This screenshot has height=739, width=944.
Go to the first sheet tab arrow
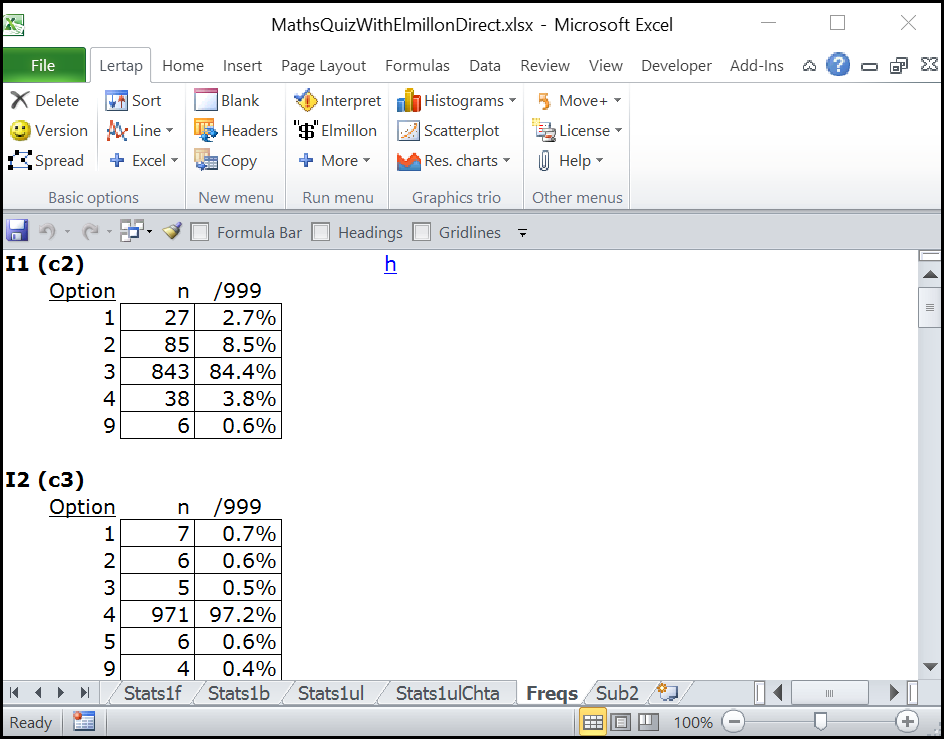point(14,693)
